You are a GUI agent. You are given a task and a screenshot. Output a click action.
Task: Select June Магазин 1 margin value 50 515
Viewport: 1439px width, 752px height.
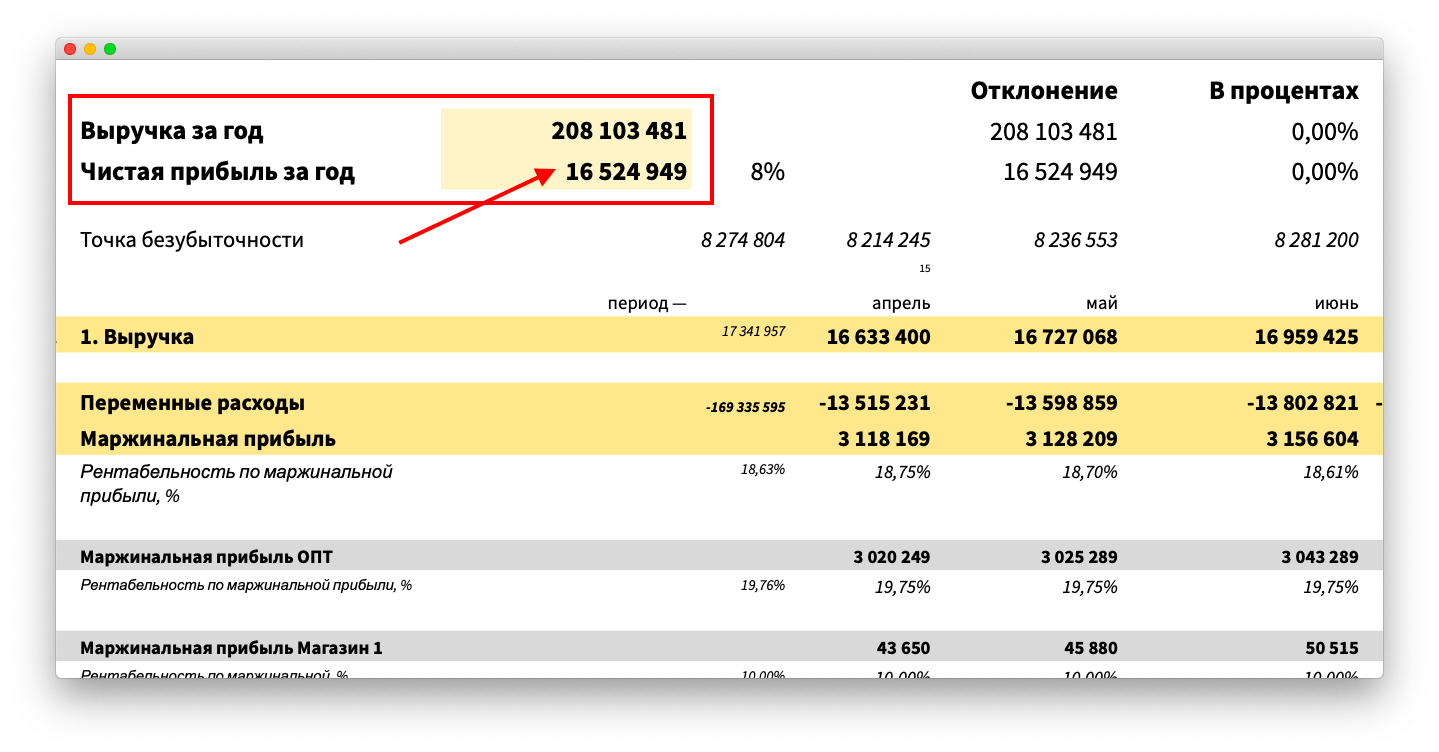[1329, 648]
